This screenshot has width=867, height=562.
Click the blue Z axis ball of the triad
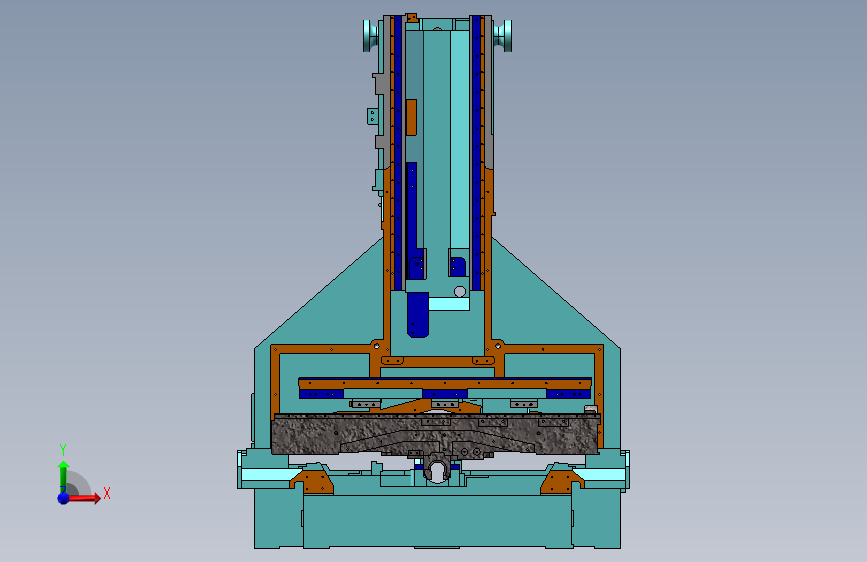click(x=63, y=498)
